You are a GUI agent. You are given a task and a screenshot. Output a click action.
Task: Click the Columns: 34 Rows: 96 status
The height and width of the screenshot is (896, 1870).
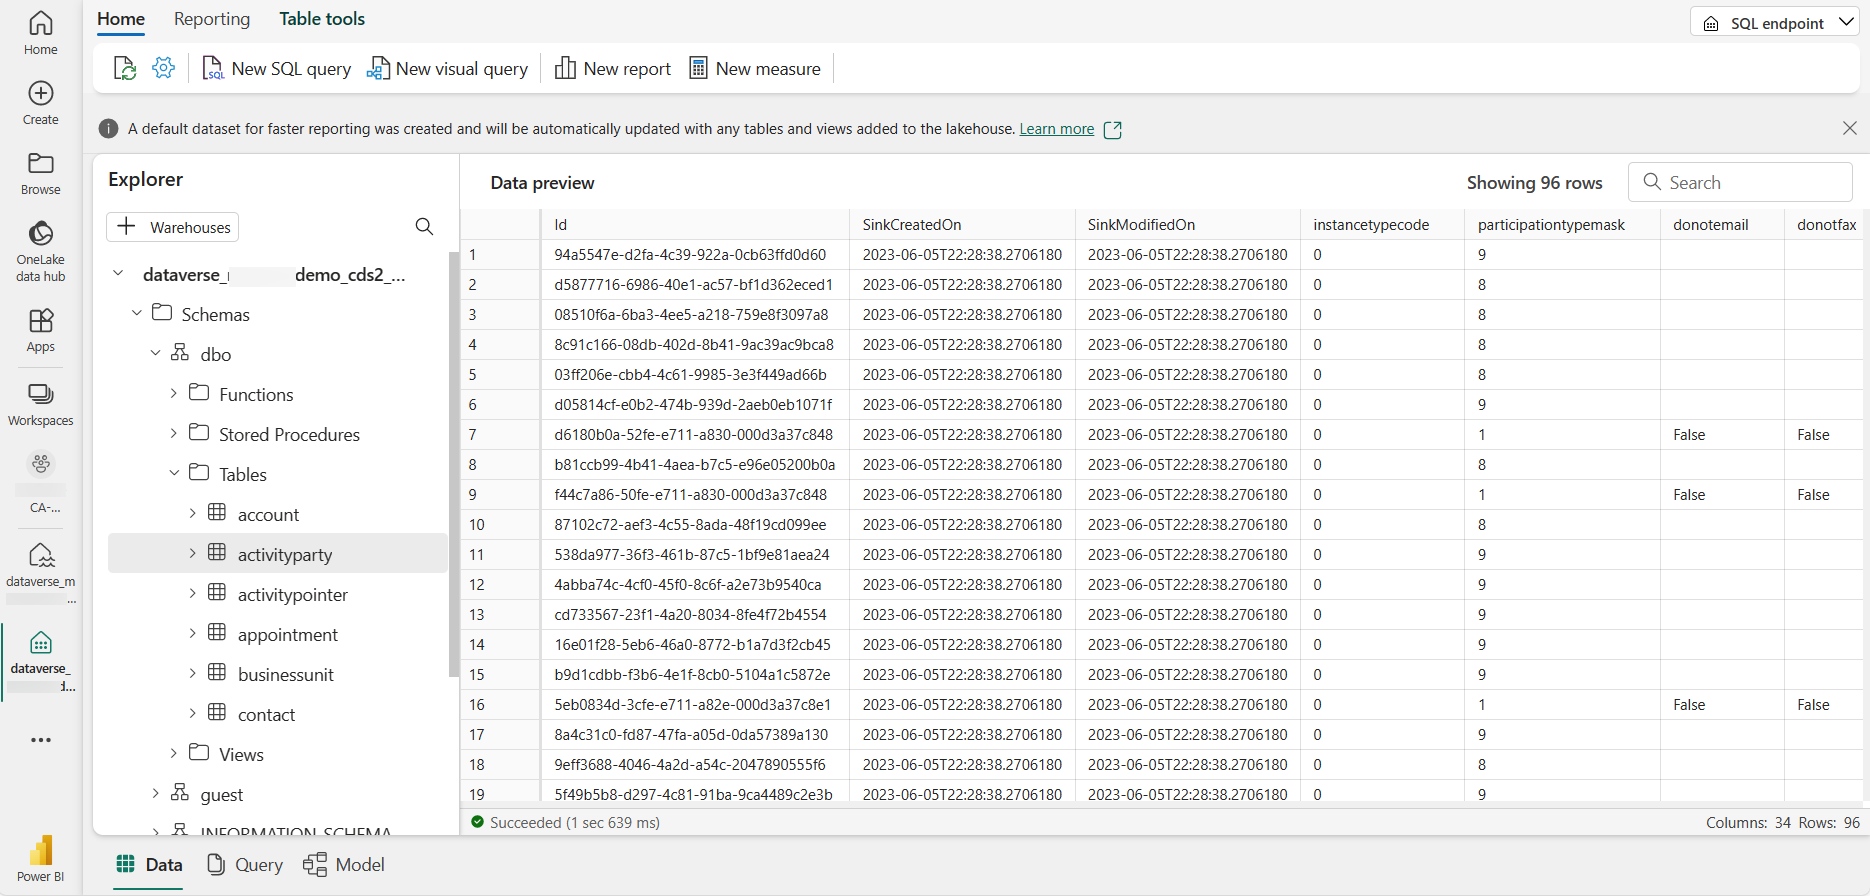coord(1782,822)
